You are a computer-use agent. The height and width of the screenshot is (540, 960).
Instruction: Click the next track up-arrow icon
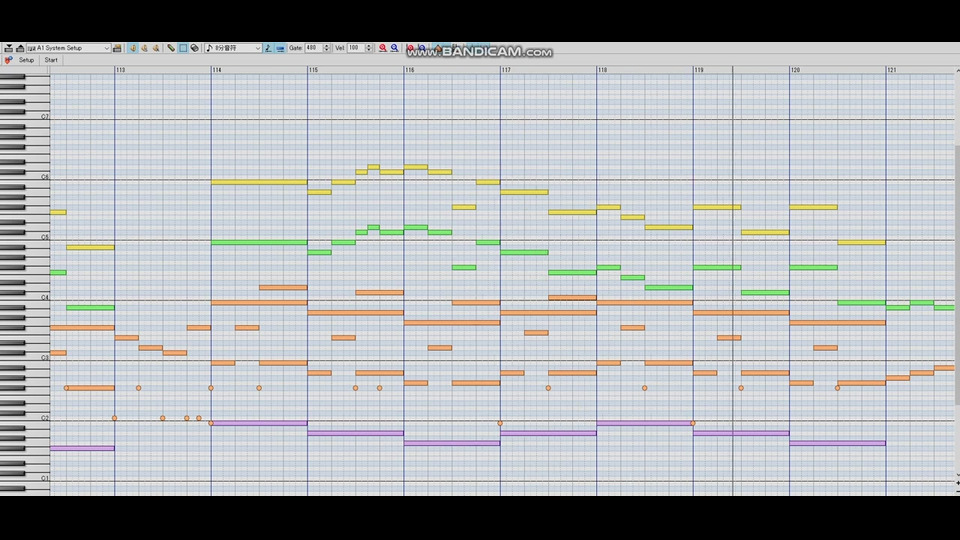coord(20,48)
